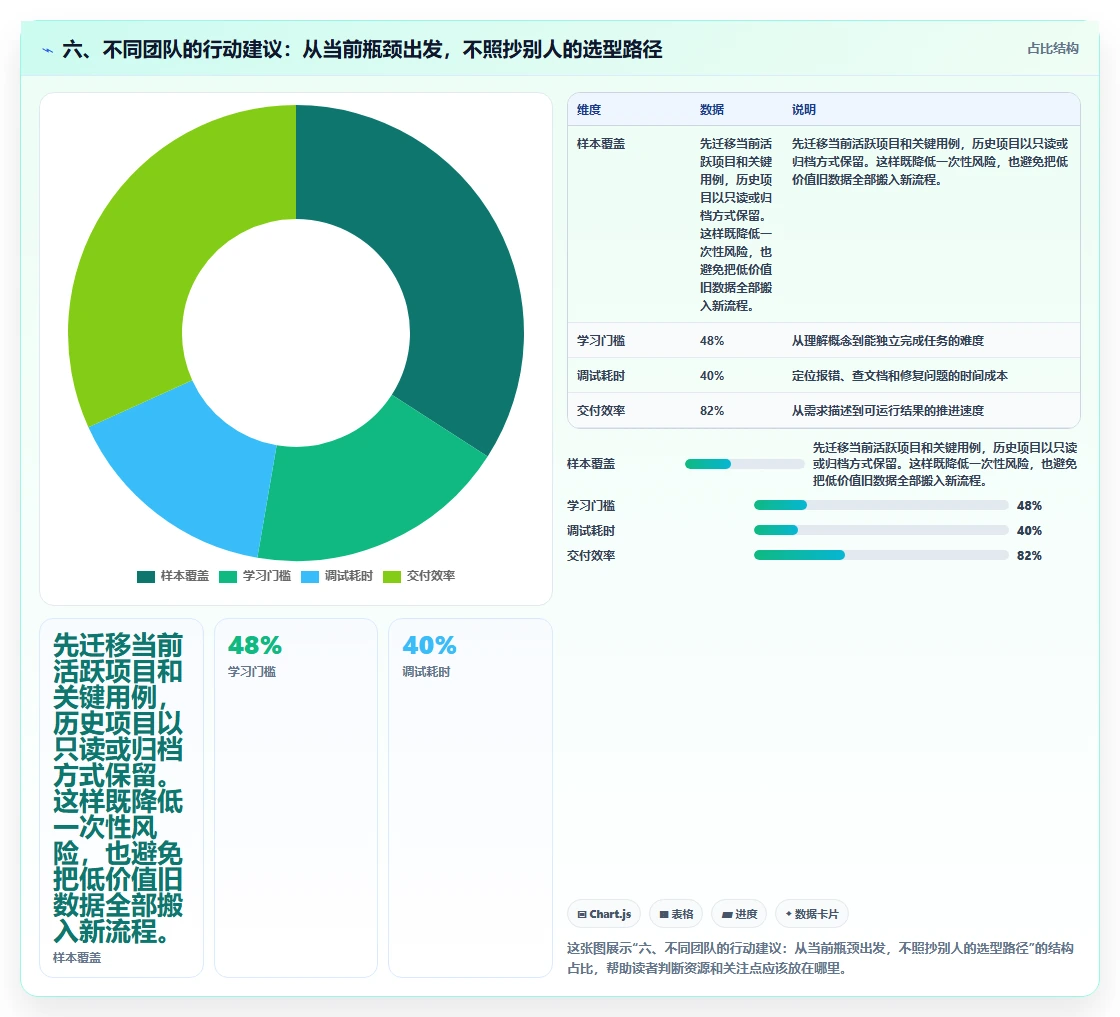Click the 样本覆盖 table row label

click(x=601, y=144)
